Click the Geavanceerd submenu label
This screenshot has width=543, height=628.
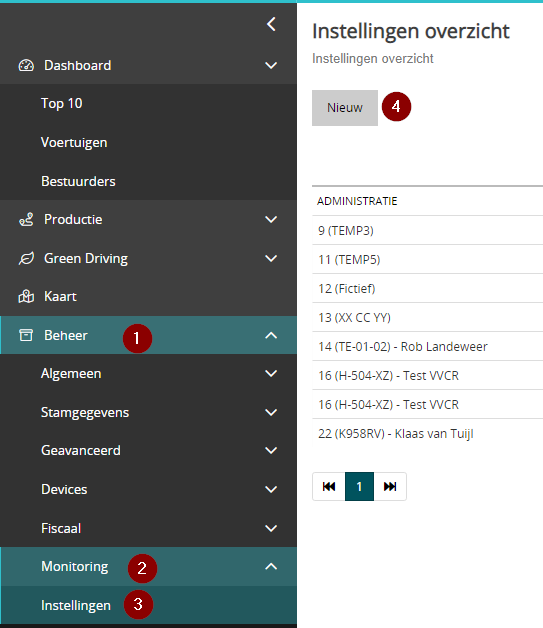pyautogui.click(x=80, y=451)
